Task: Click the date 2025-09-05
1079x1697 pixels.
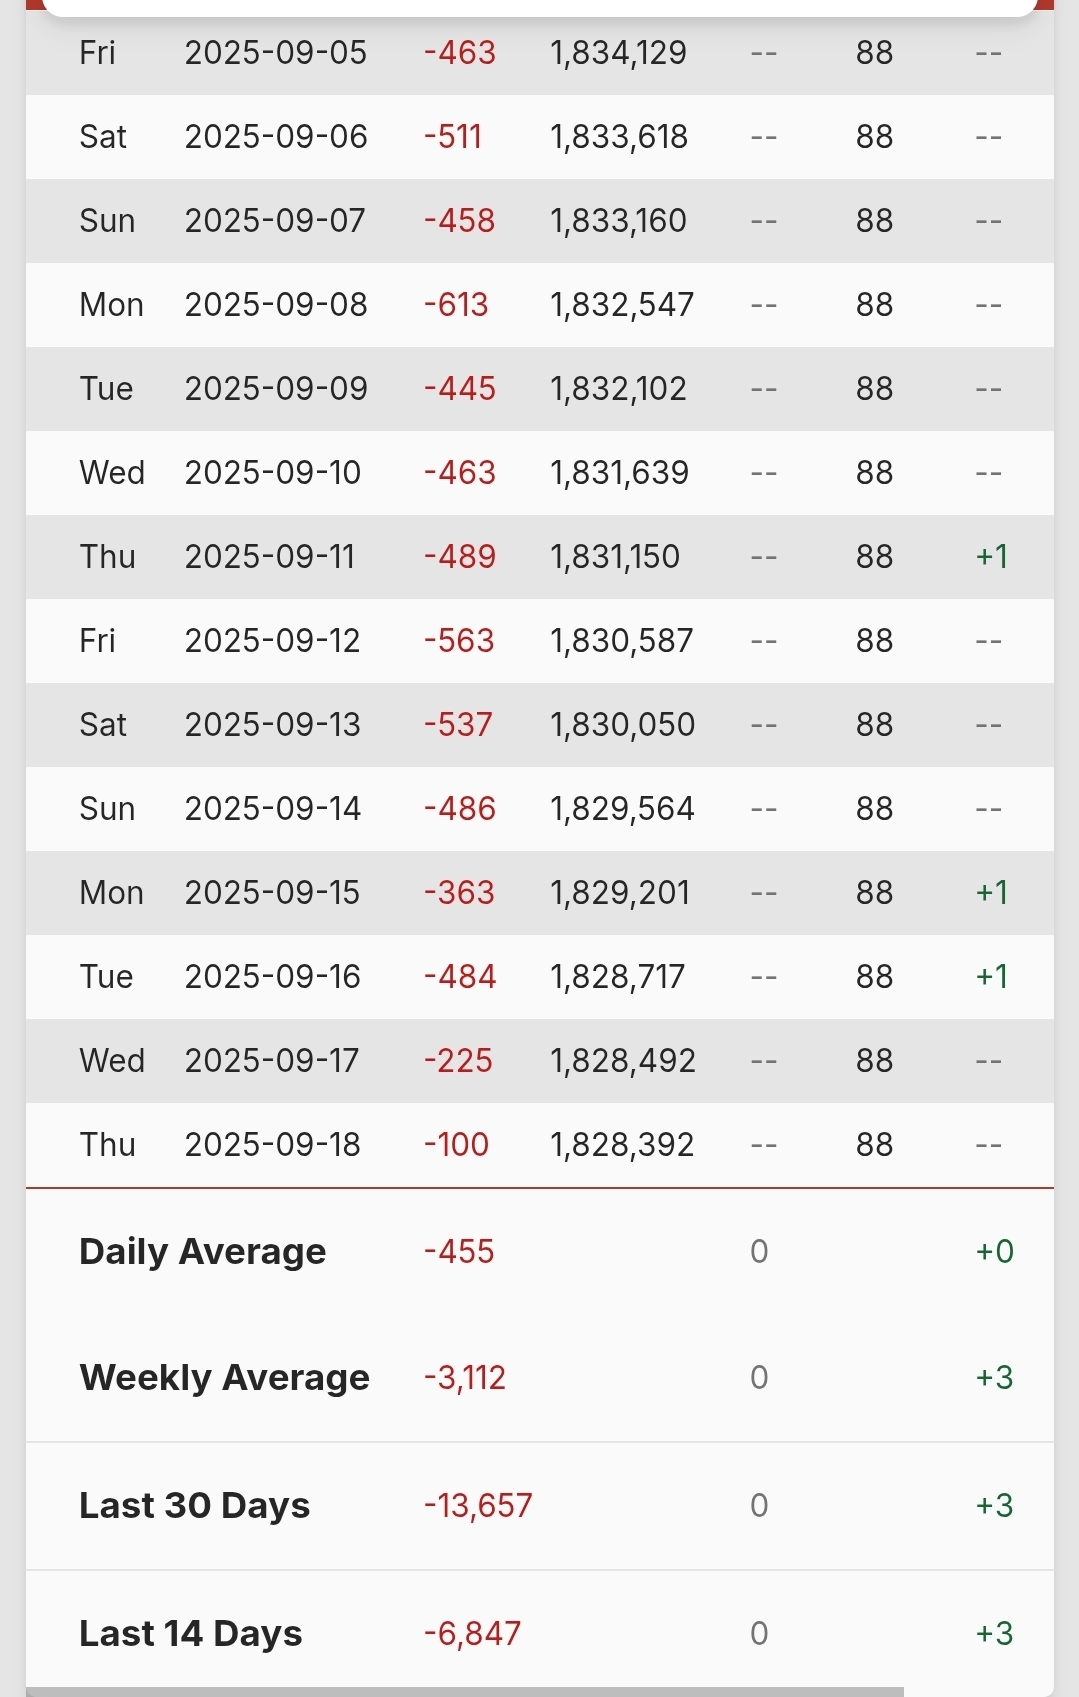Action: pyautogui.click(x=275, y=53)
